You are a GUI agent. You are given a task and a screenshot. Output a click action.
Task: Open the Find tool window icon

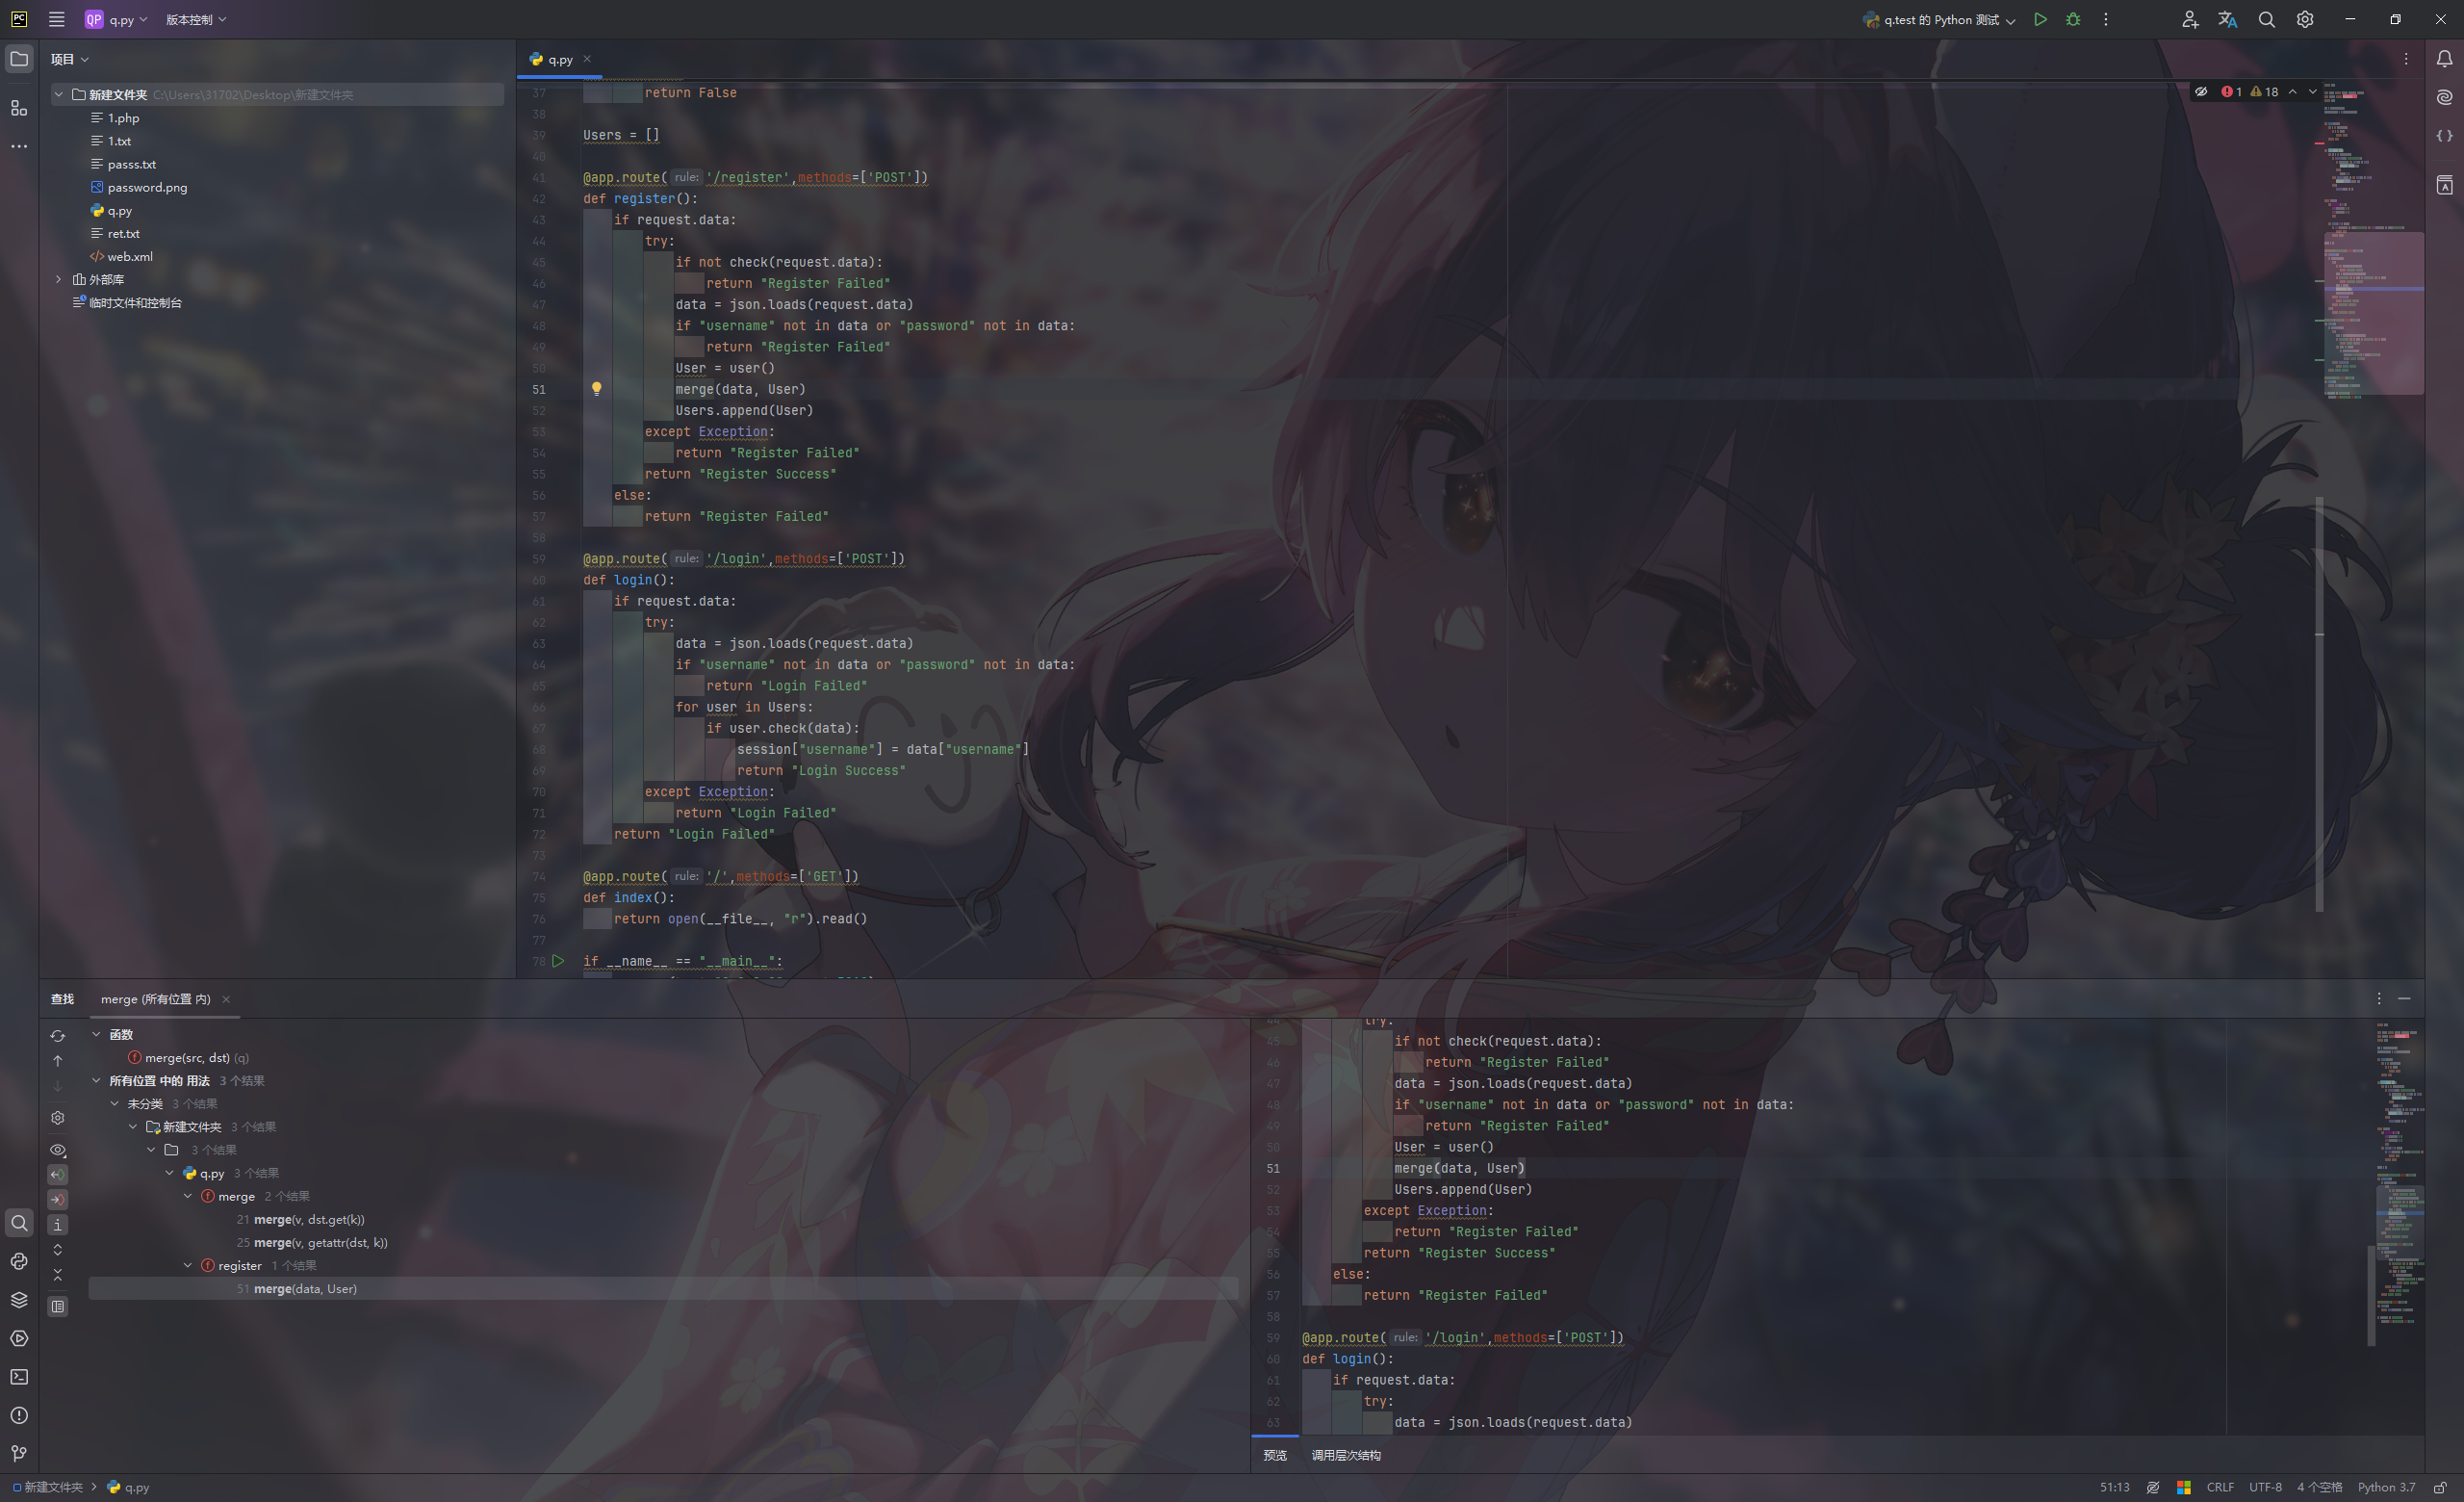coord(19,1223)
